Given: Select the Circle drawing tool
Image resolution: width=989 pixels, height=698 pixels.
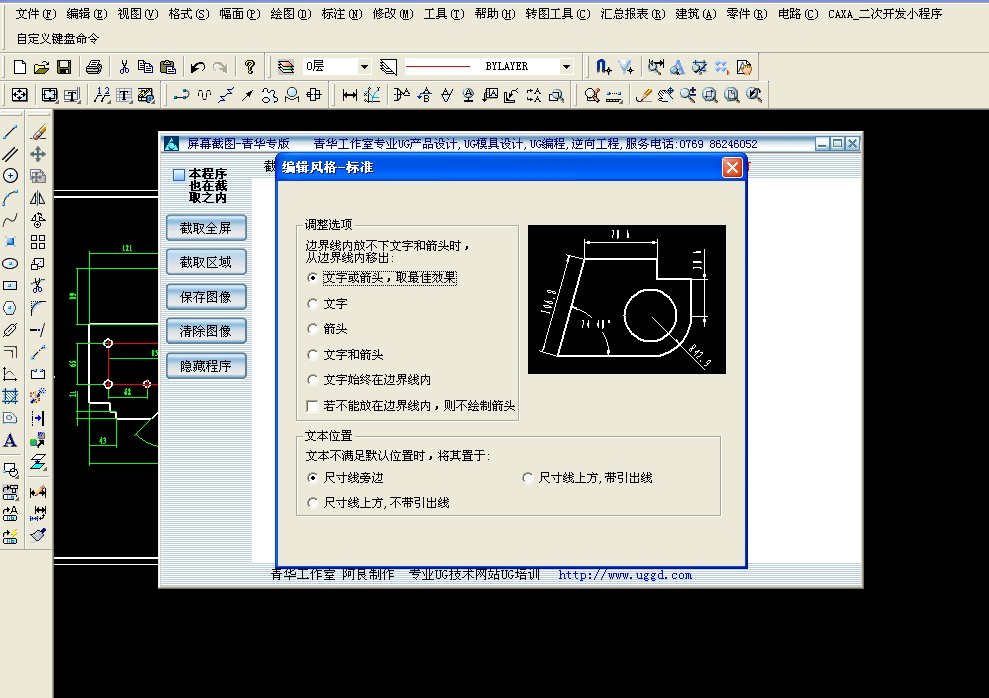Looking at the screenshot, I should [10, 176].
